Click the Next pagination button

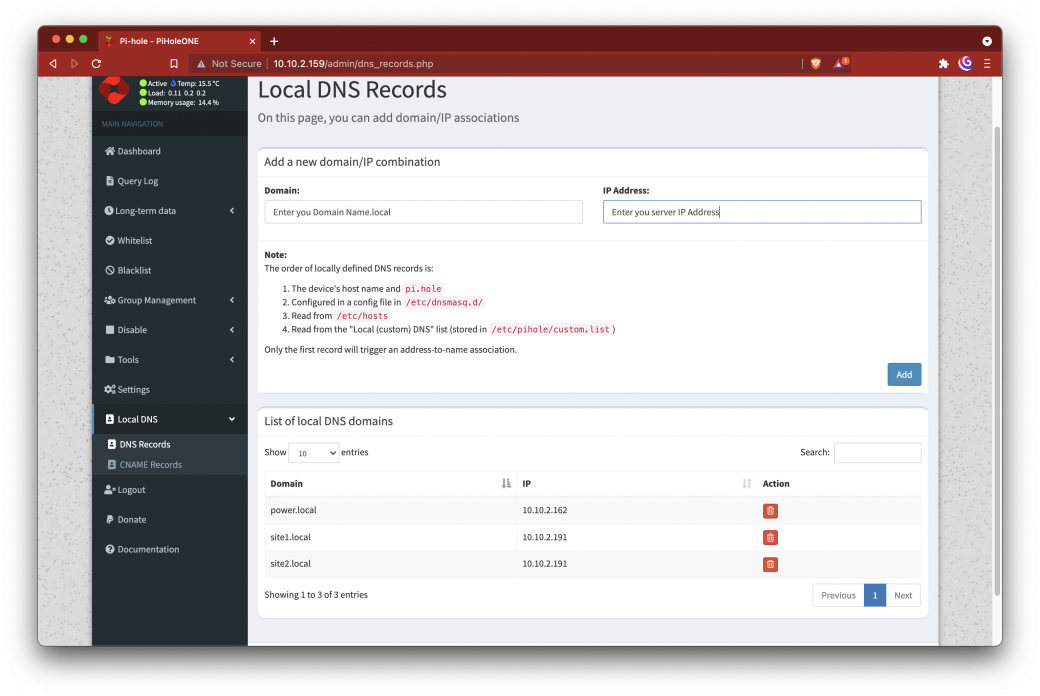903,595
